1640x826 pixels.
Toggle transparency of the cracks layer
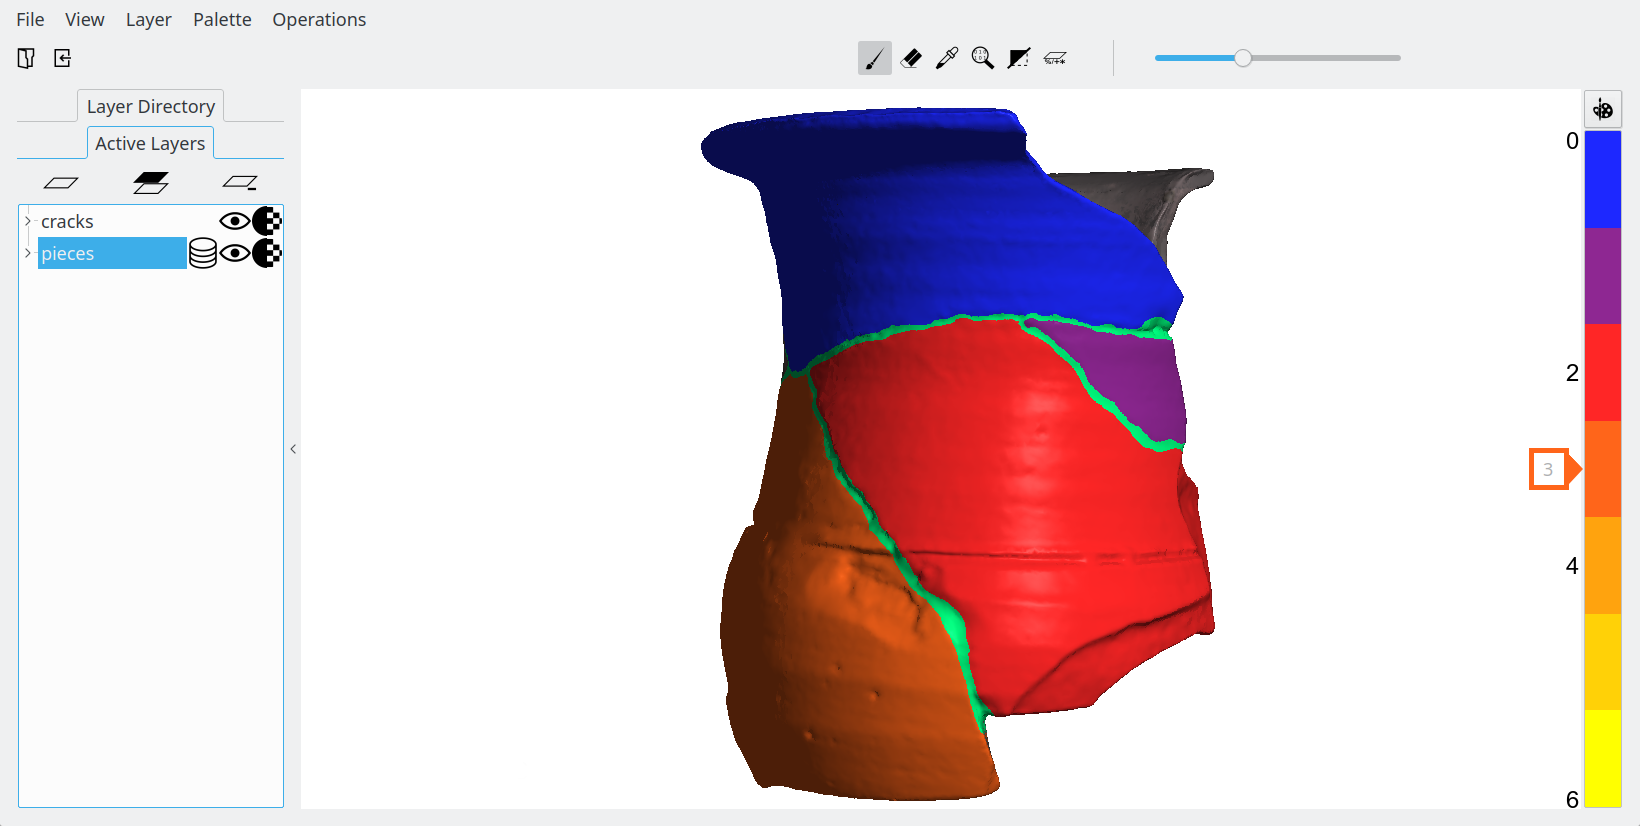click(267, 221)
